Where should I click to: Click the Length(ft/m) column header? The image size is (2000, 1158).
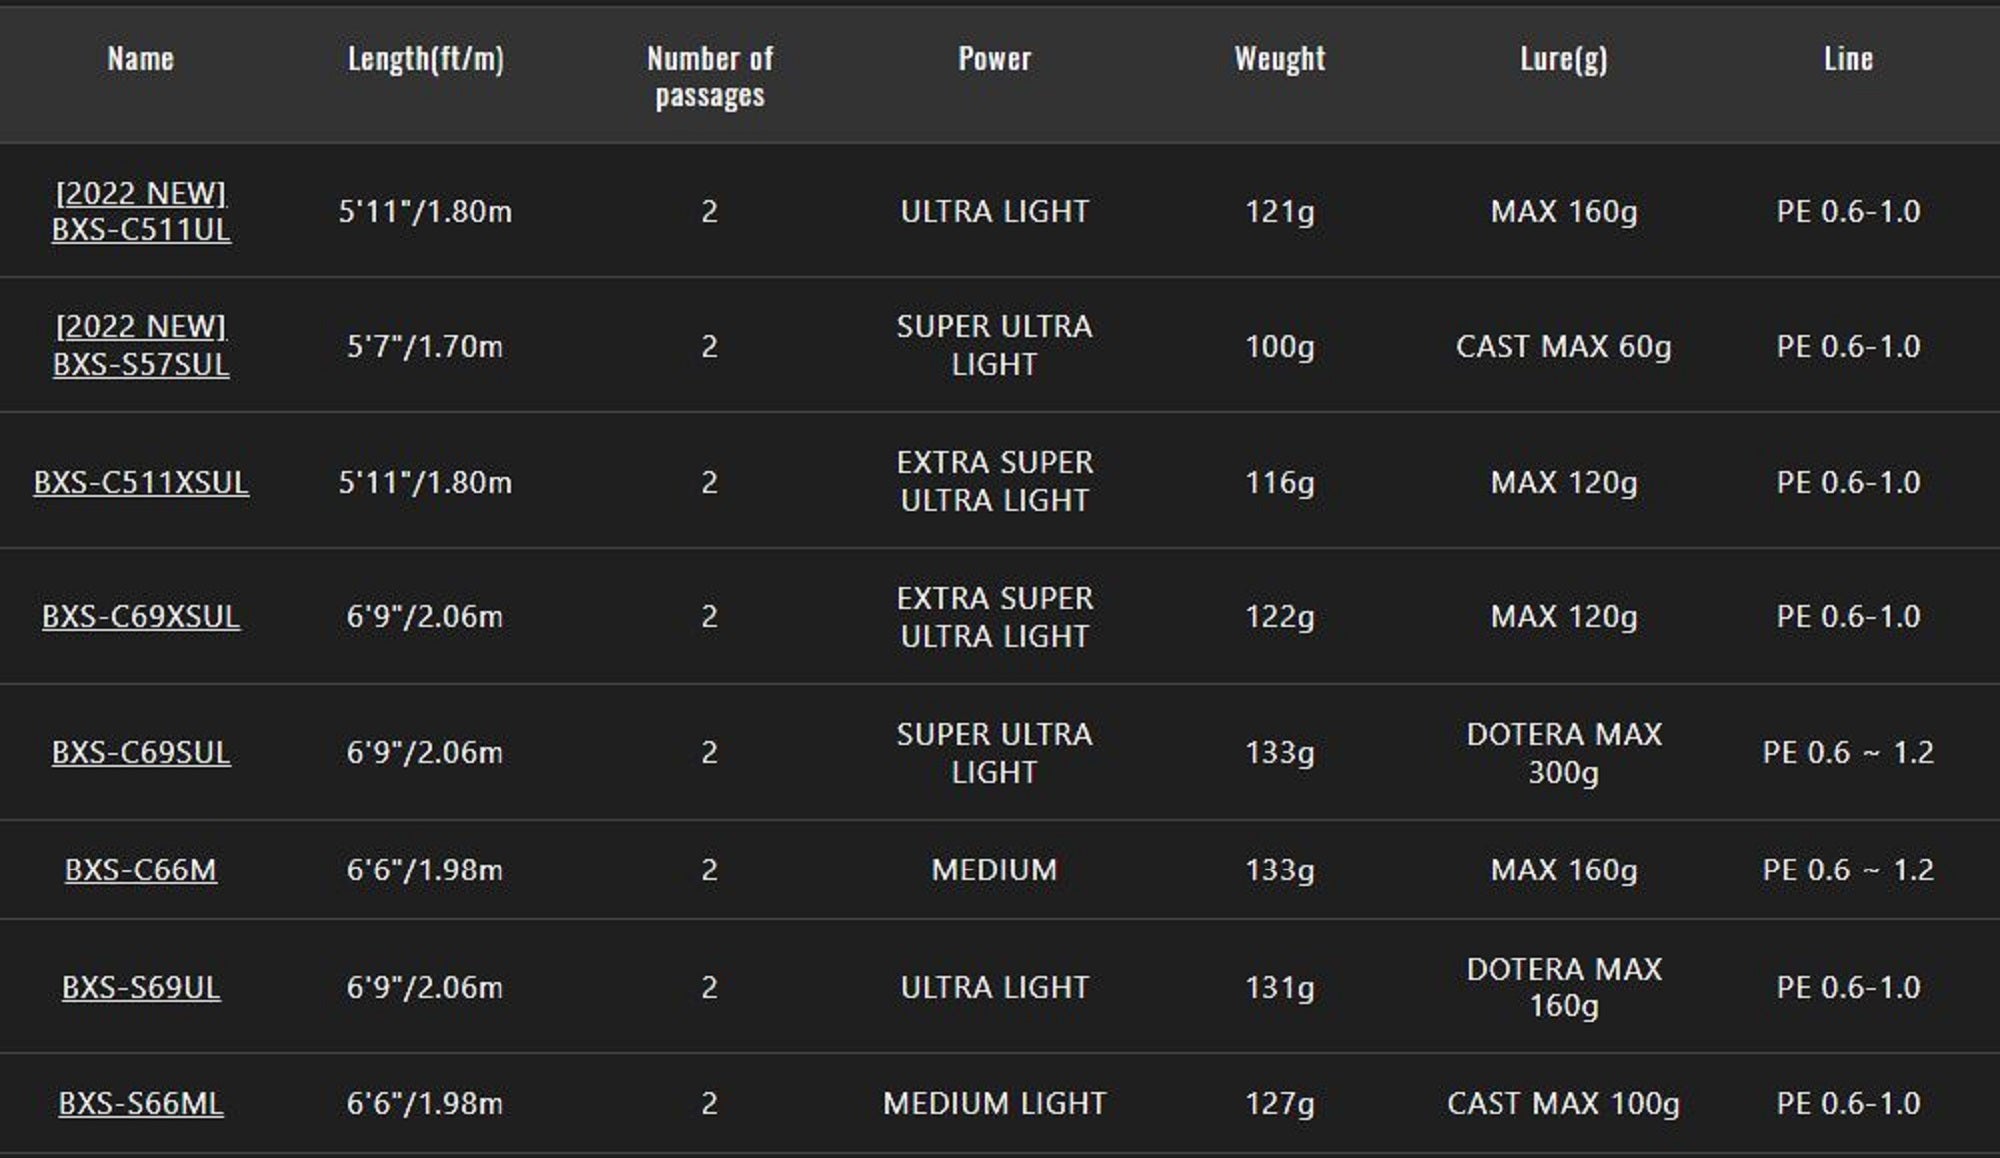(425, 59)
